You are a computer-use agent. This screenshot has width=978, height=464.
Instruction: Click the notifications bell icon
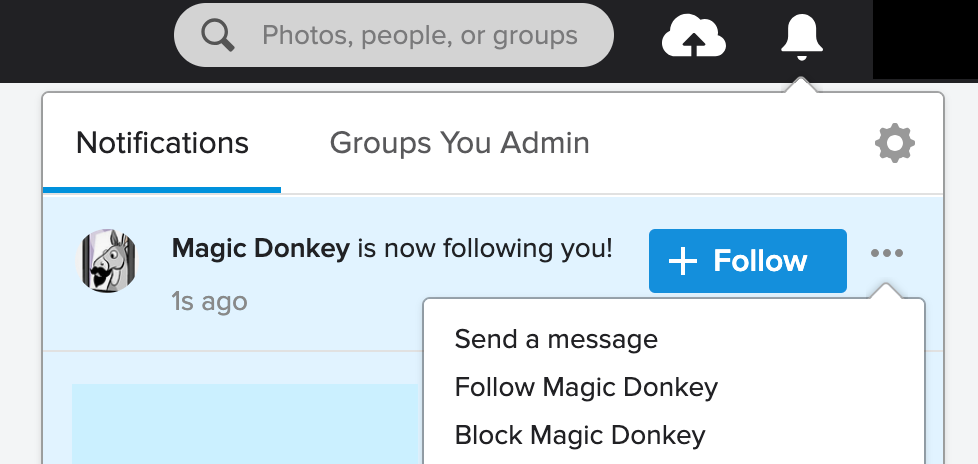[x=801, y=37]
